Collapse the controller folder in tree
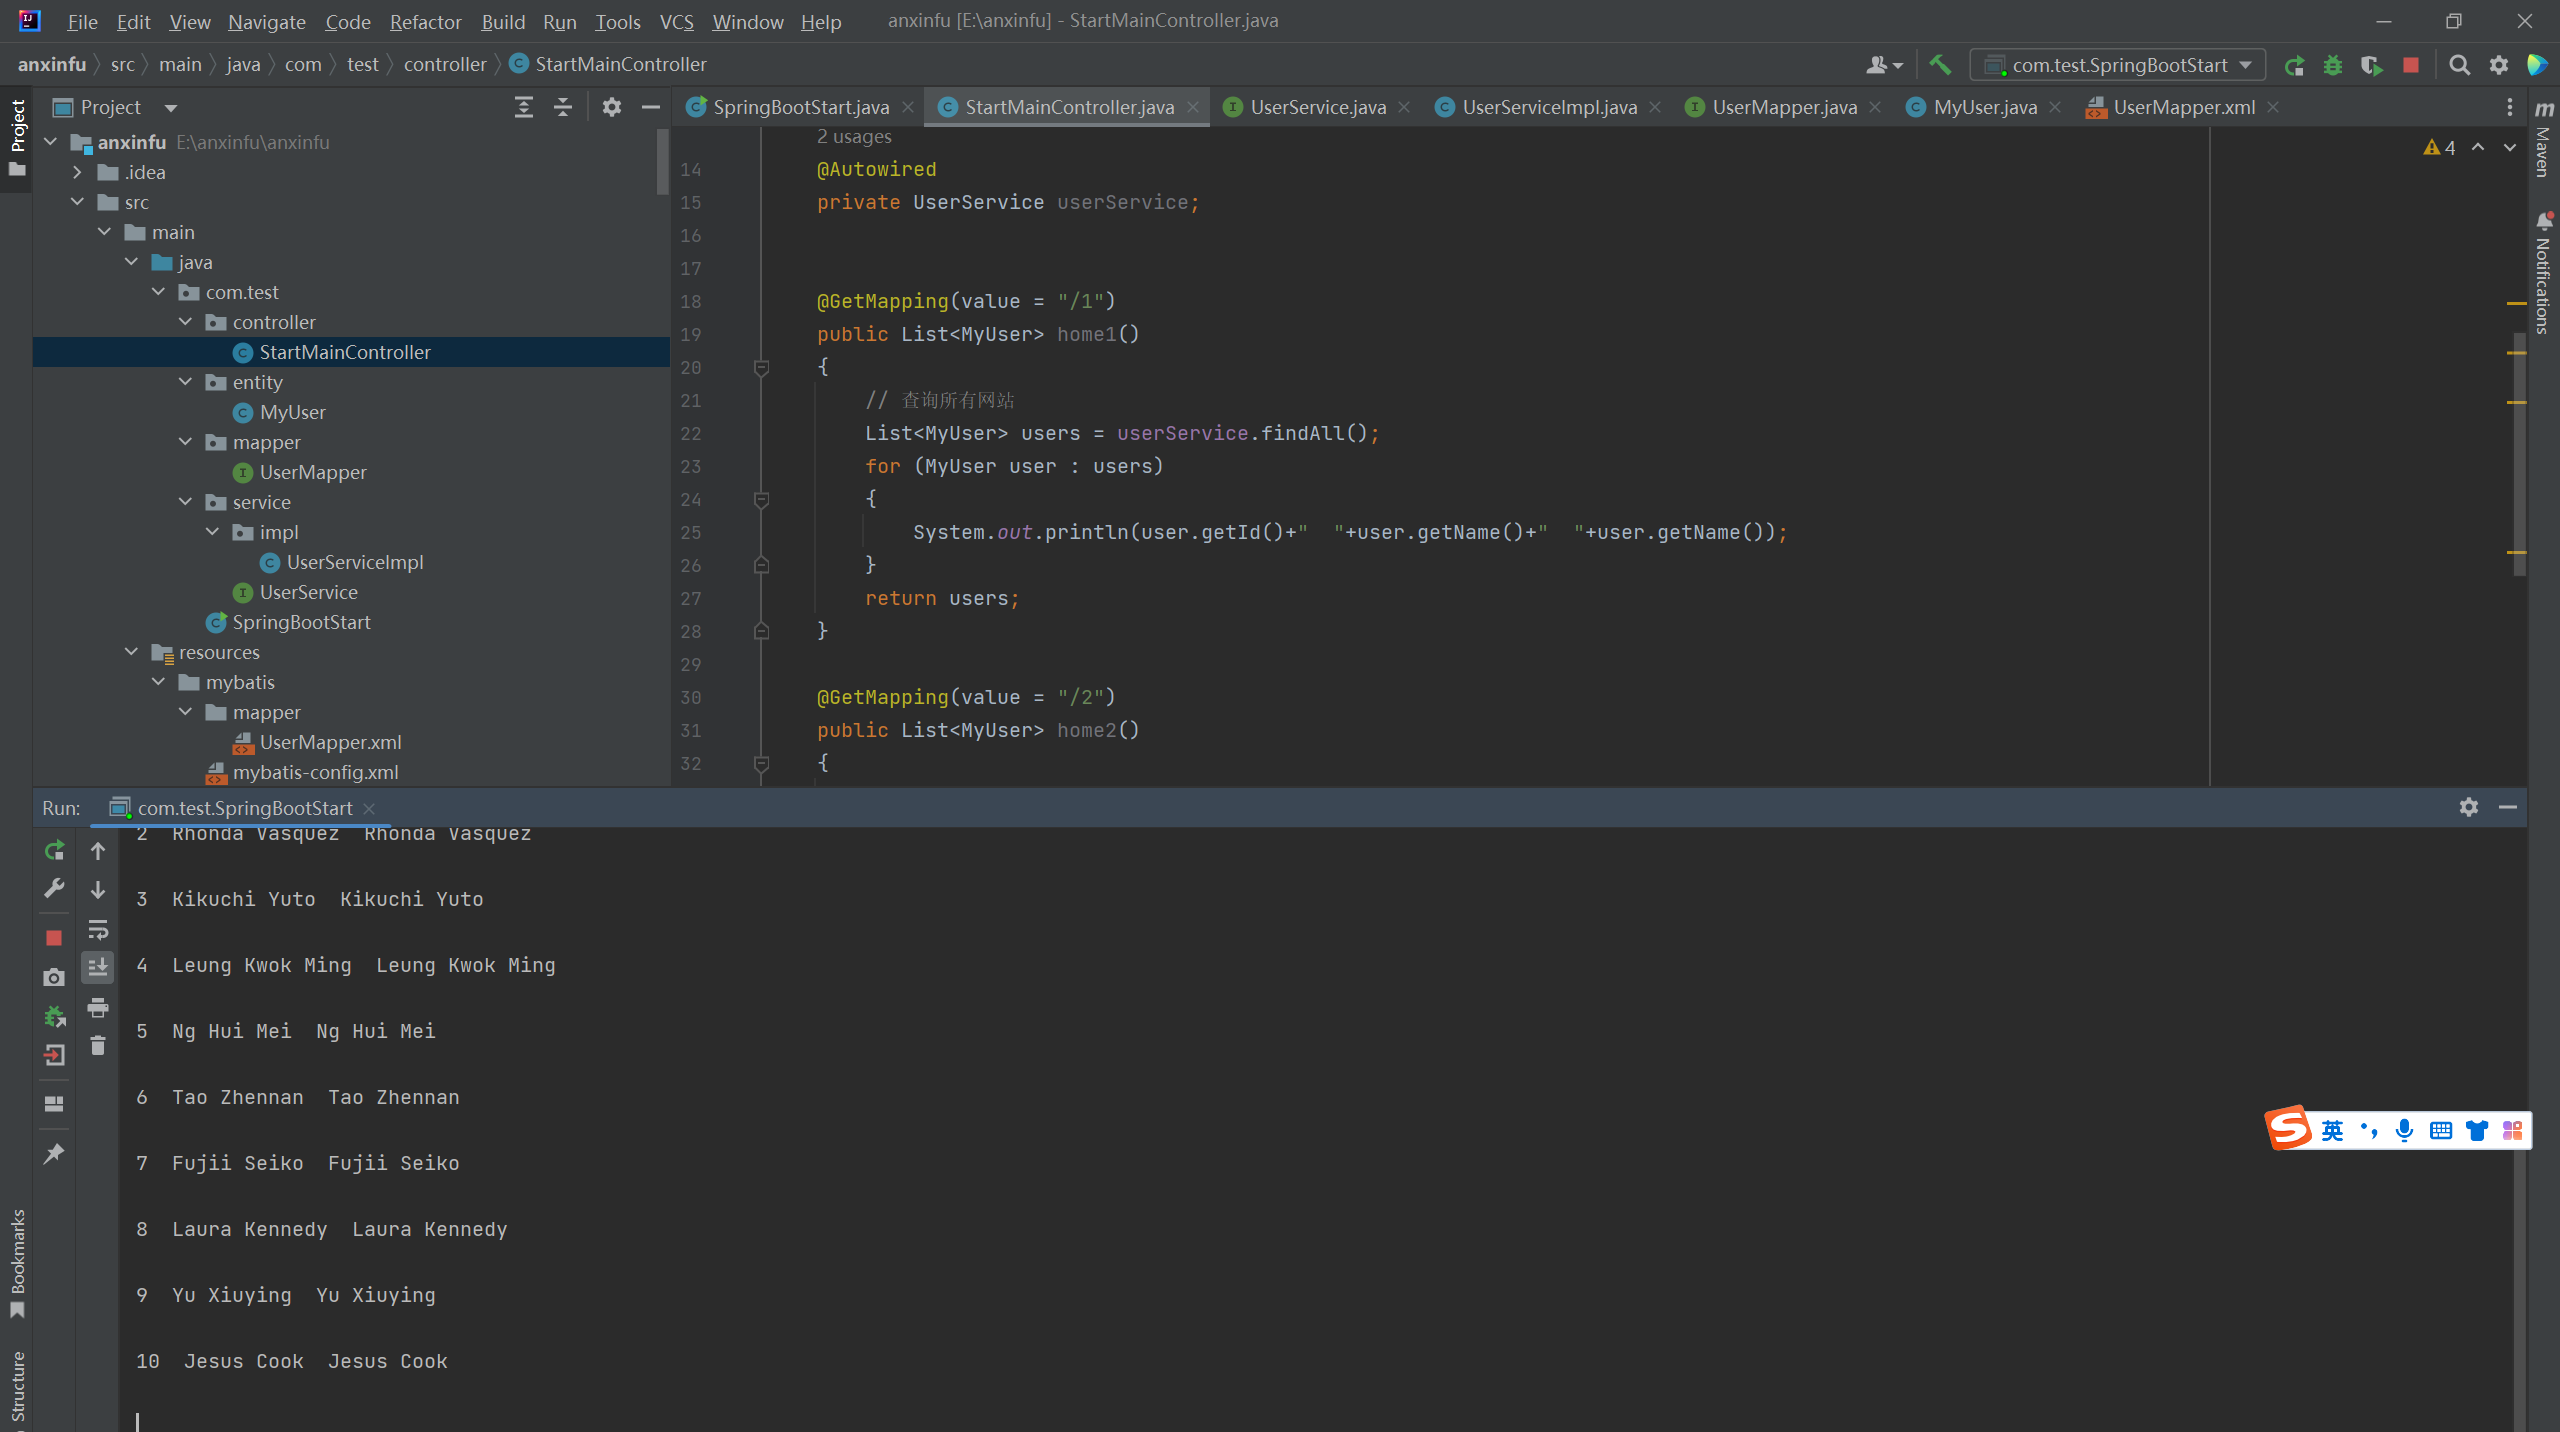Image resolution: width=2560 pixels, height=1432 pixels. coord(185,322)
